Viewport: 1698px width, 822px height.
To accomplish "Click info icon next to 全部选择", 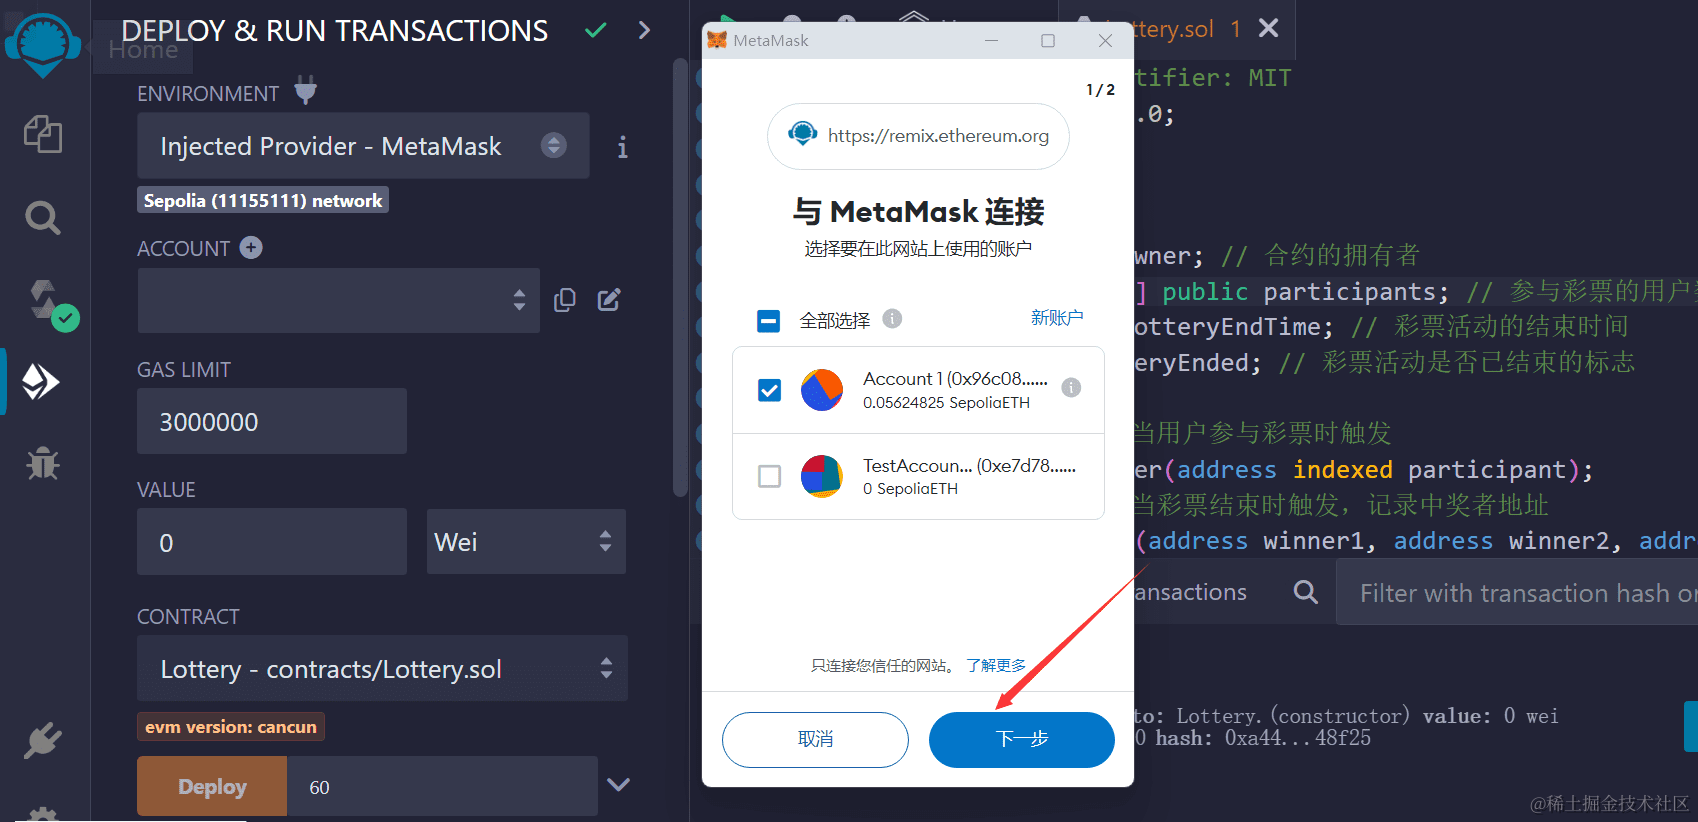I will 892,319.
